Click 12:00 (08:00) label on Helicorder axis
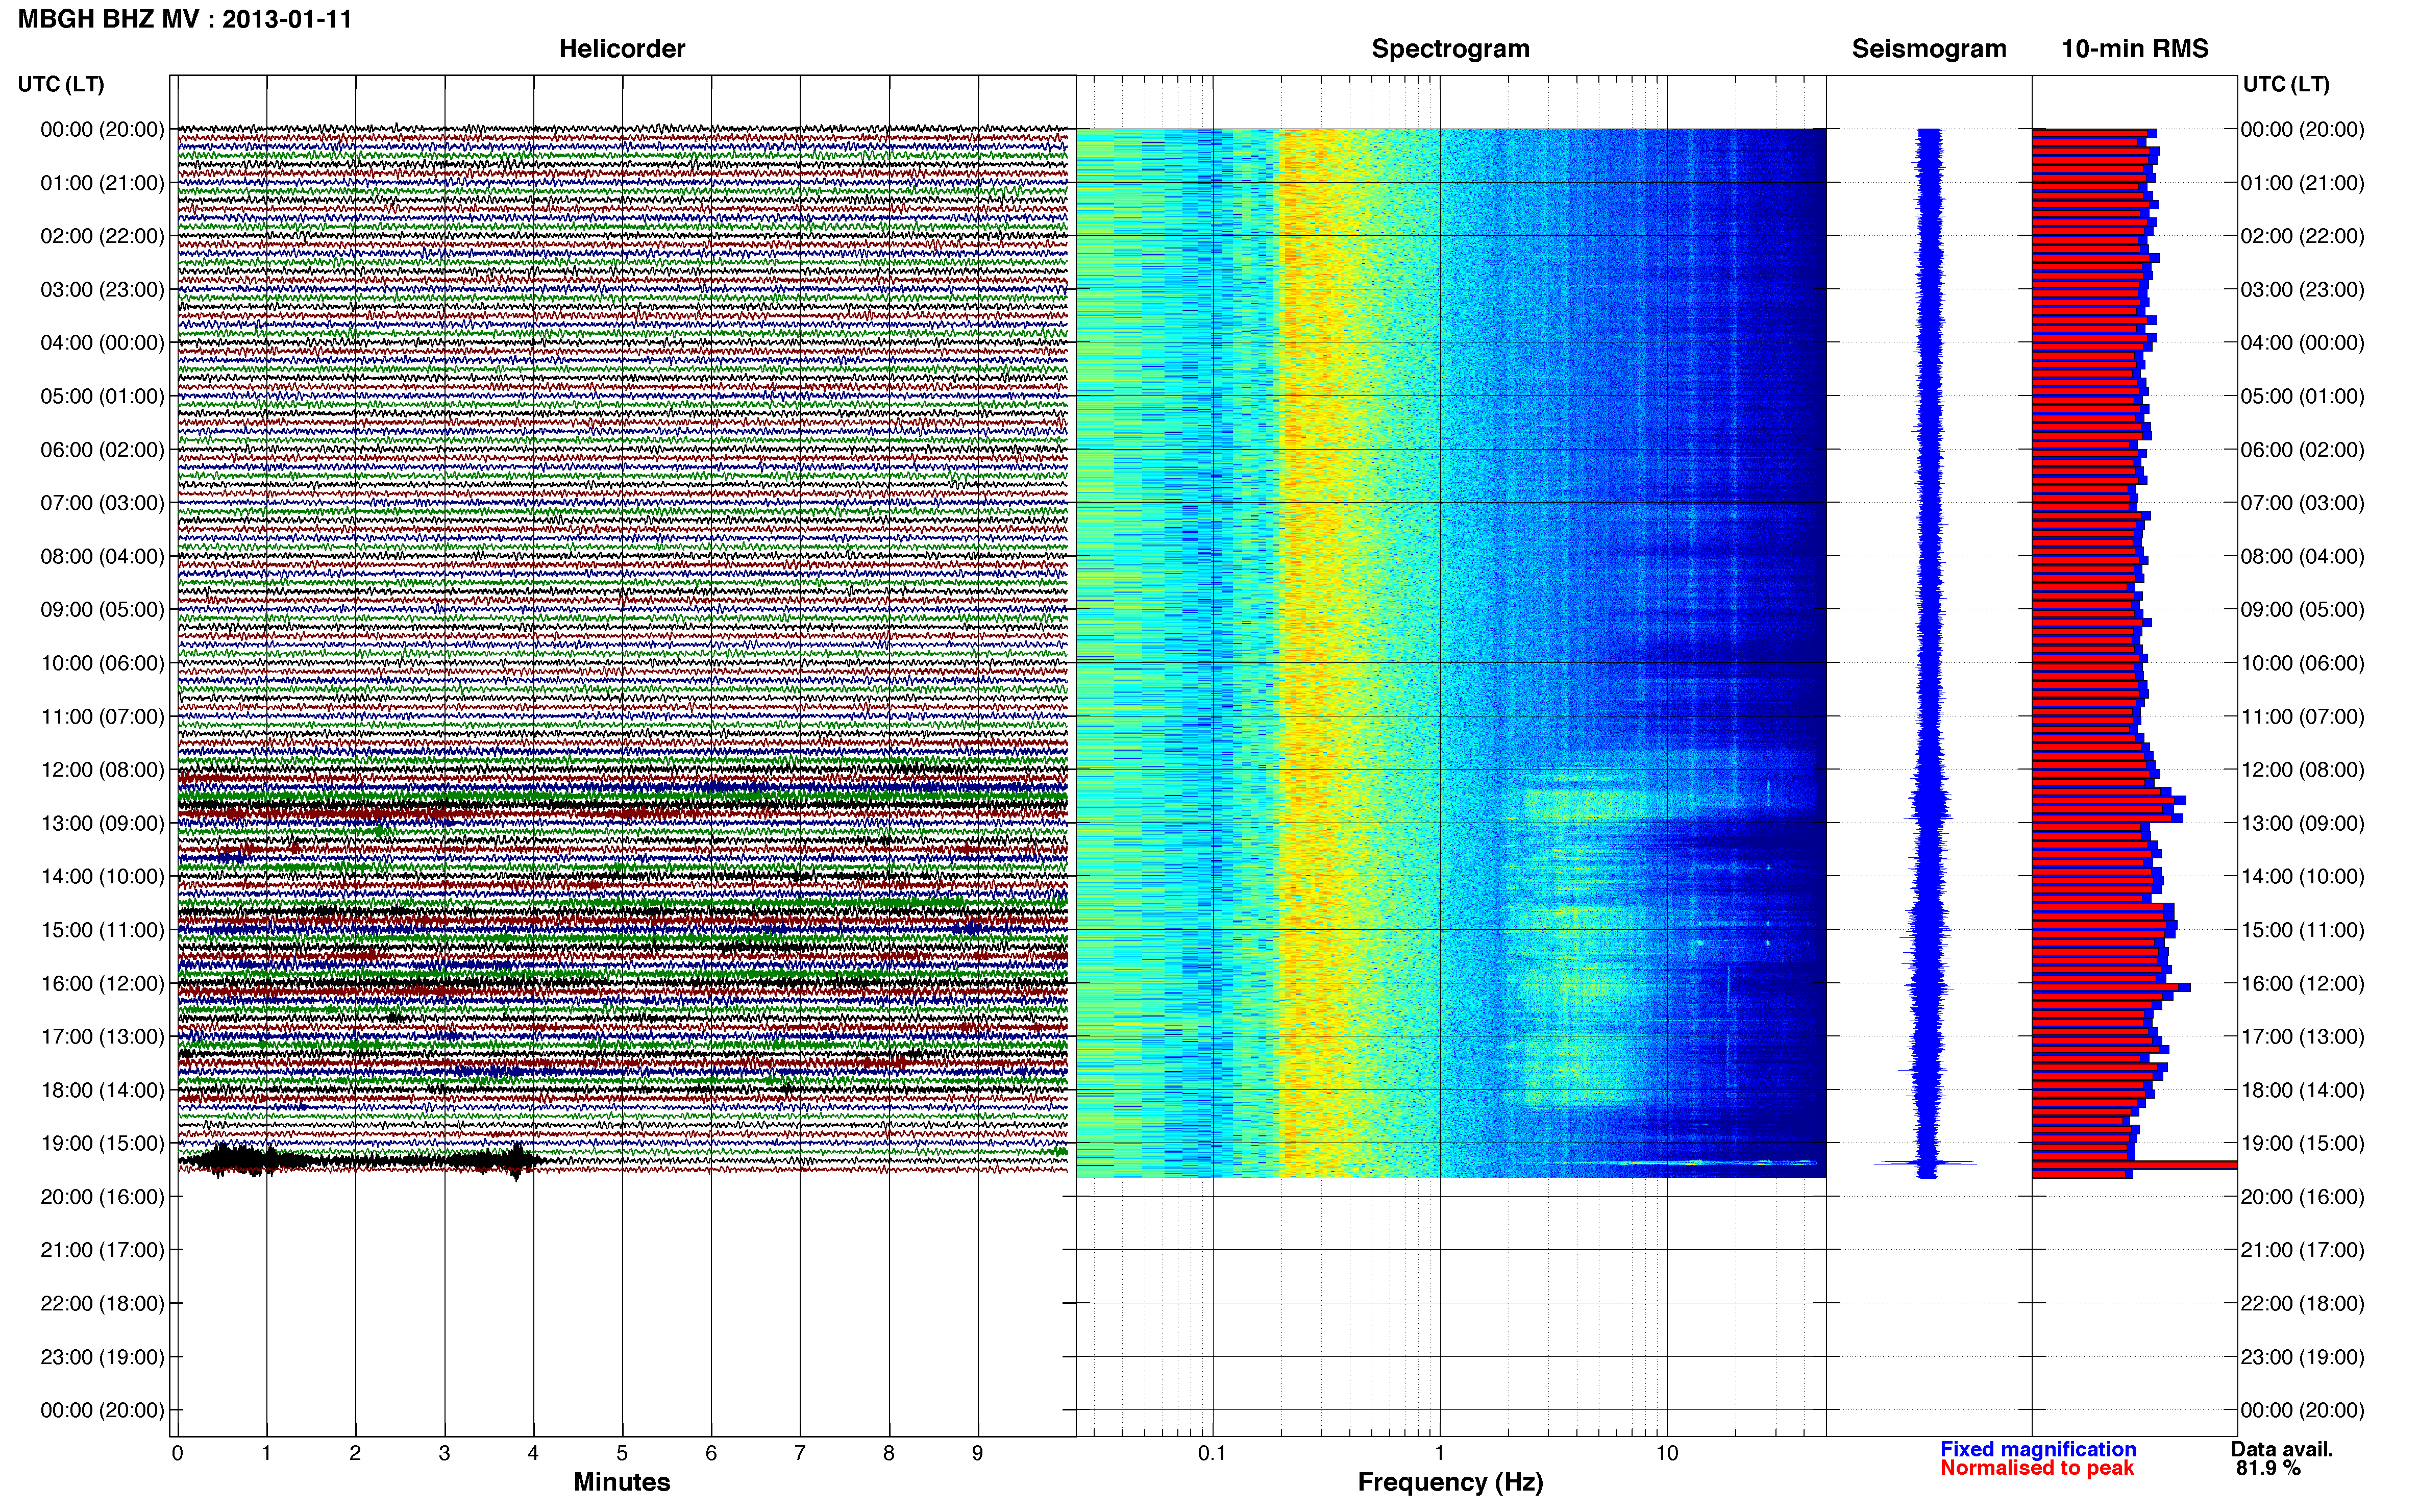2419x1512 pixels. click(x=102, y=770)
